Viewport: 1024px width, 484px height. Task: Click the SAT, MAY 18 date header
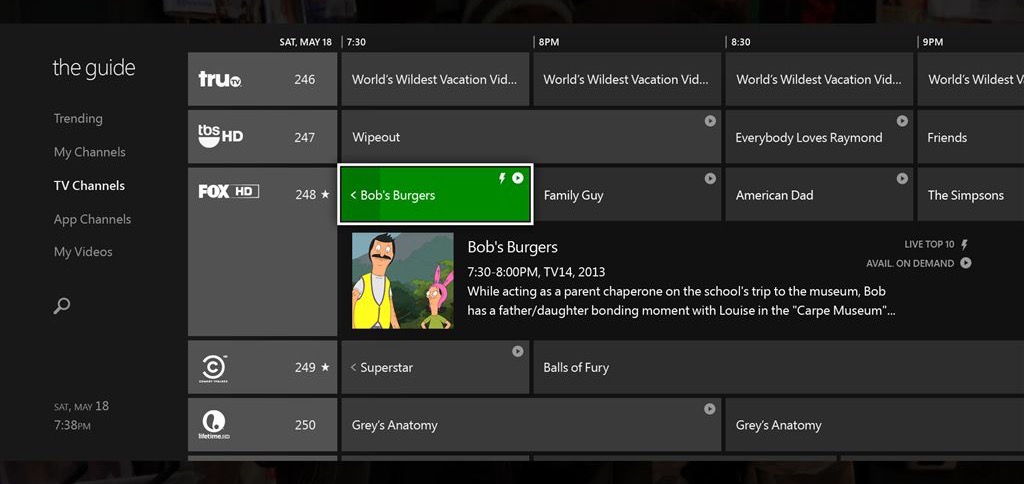[306, 42]
